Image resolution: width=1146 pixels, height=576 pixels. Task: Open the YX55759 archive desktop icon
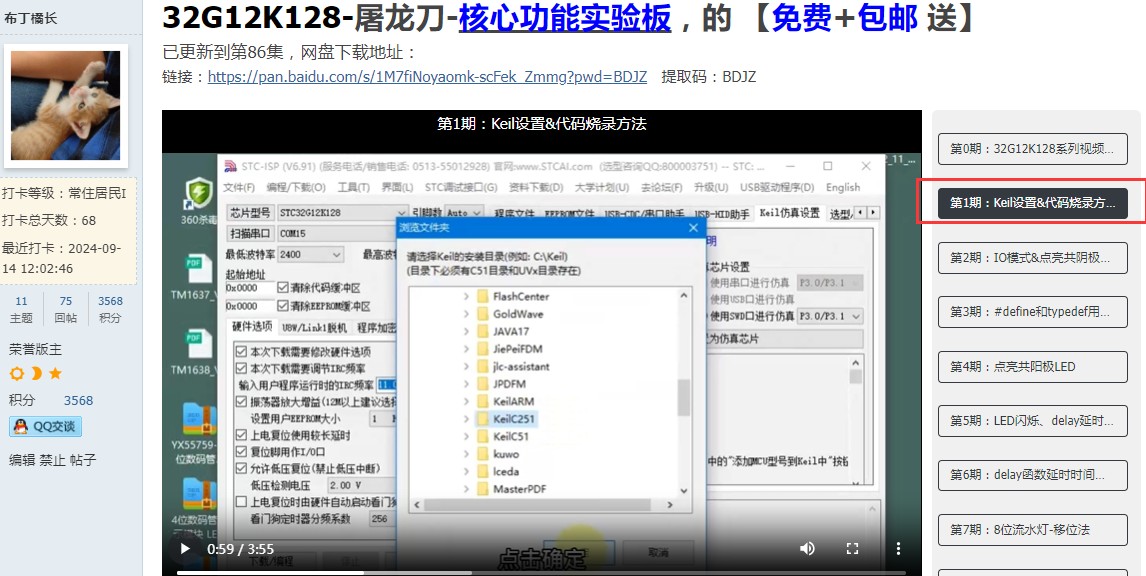[197, 420]
